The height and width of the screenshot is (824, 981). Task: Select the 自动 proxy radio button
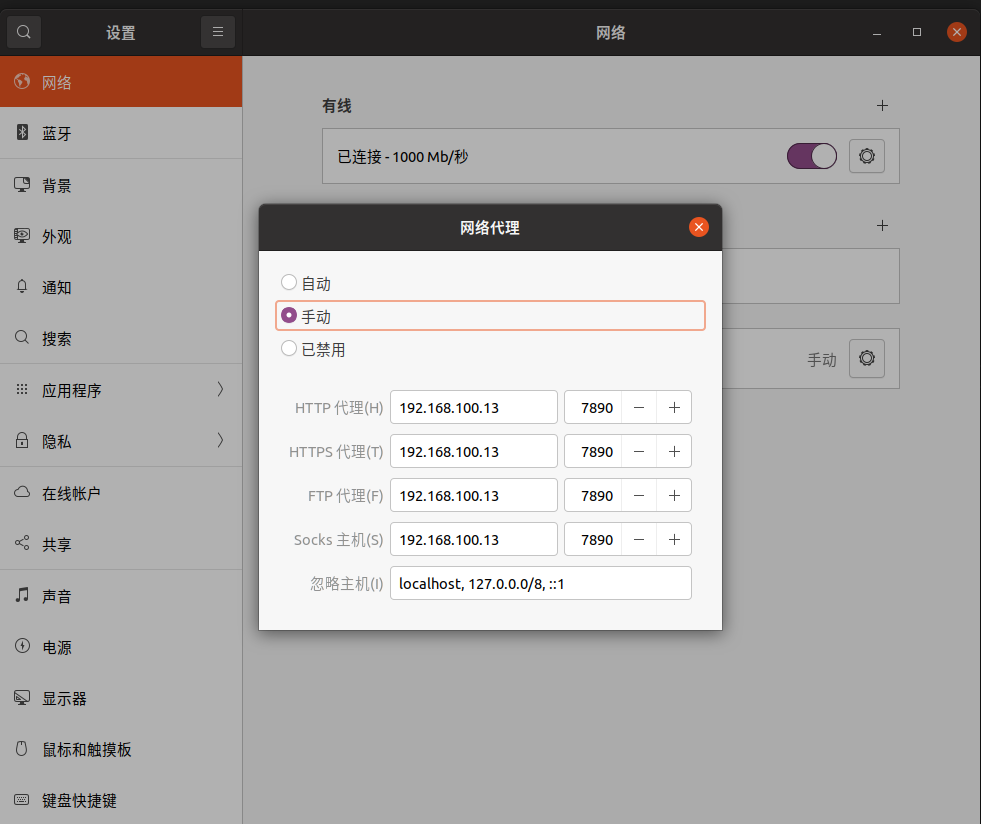pos(288,282)
